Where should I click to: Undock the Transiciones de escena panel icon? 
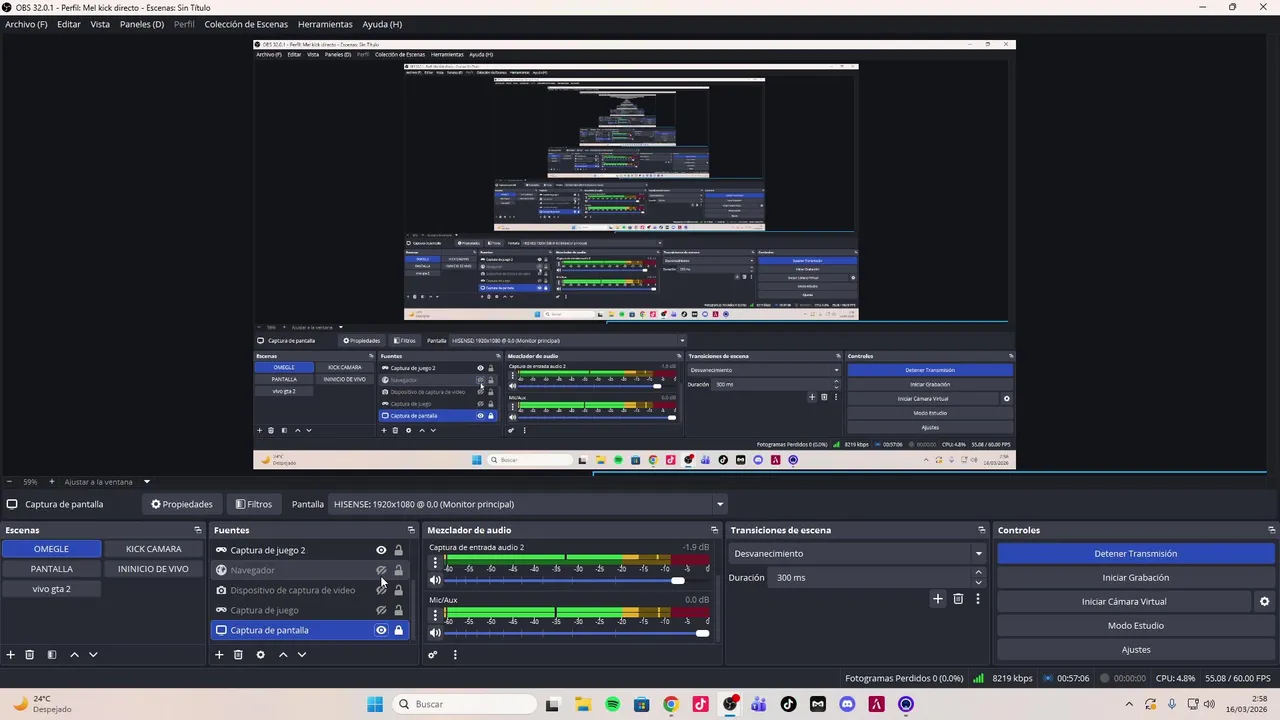click(x=982, y=530)
